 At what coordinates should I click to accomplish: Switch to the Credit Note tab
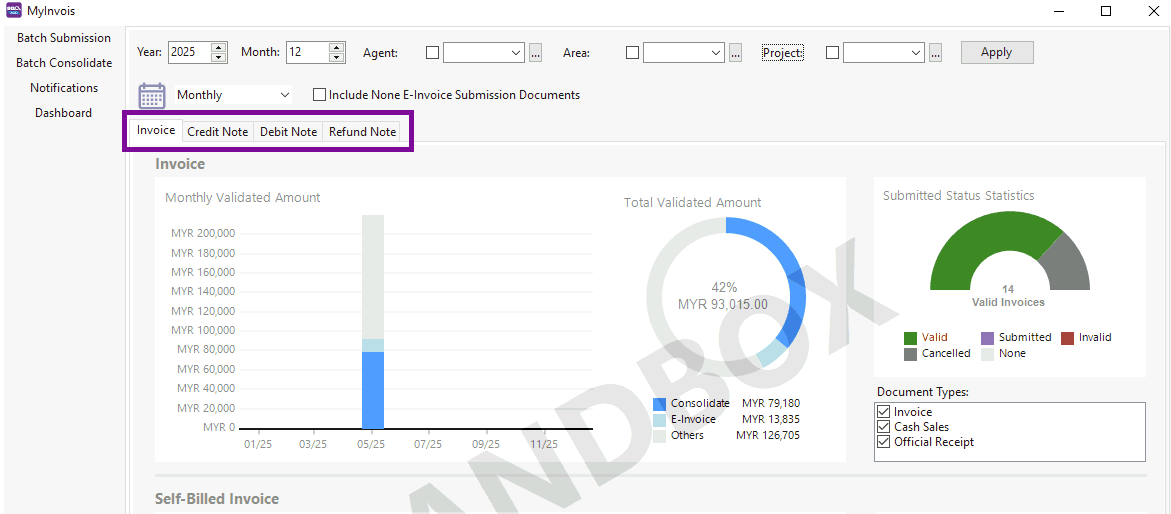(217, 132)
